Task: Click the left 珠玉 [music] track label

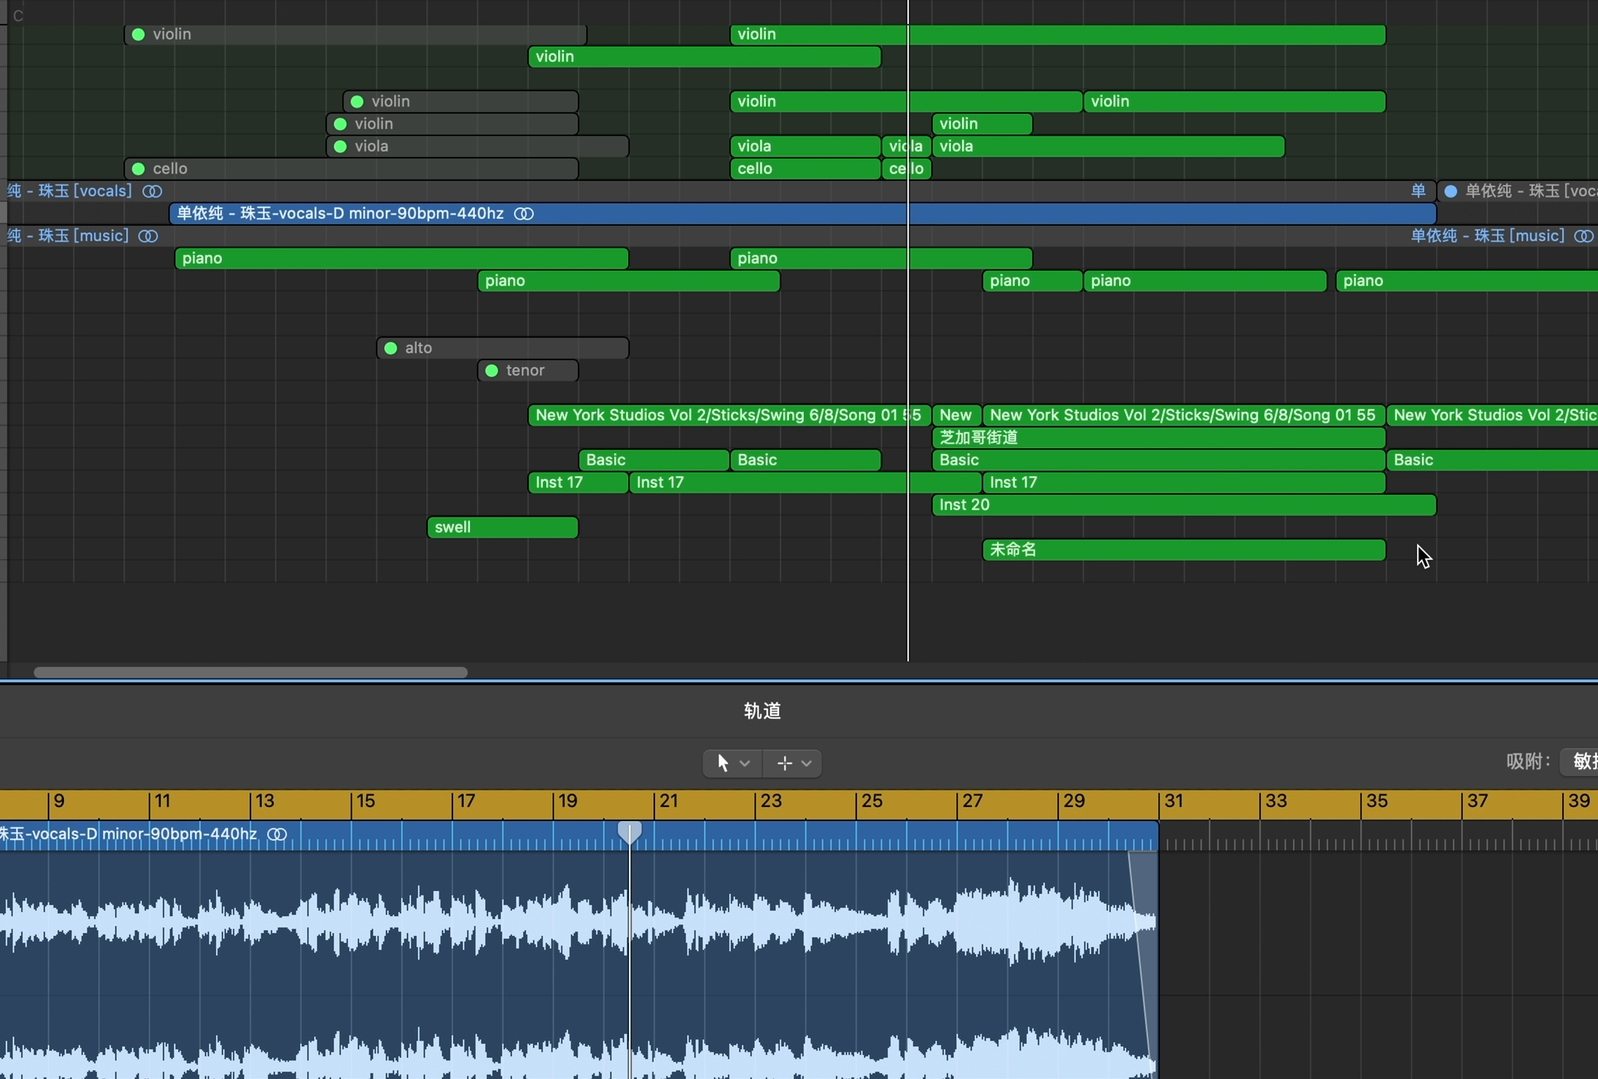Action: (67, 236)
